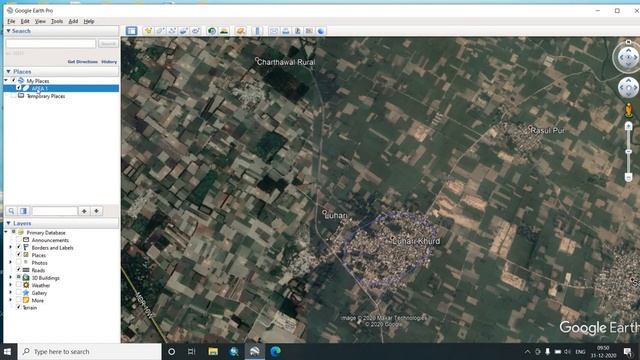Select the Add Image Overlay tool
Image resolution: width=640 pixels, height=360 pixels.
pyautogui.click(x=184, y=31)
